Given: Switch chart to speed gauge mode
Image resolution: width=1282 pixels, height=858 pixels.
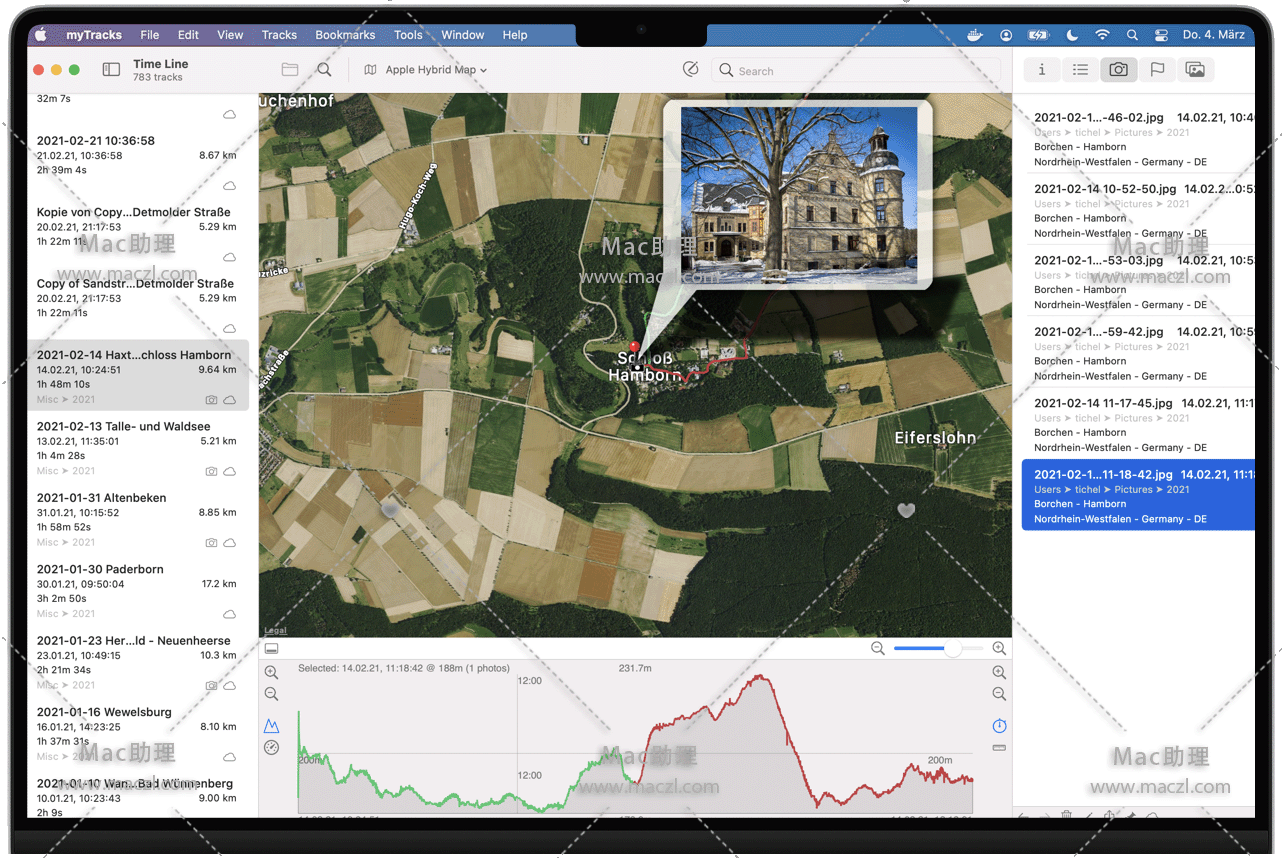Looking at the screenshot, I should click(x=271, y=748).
